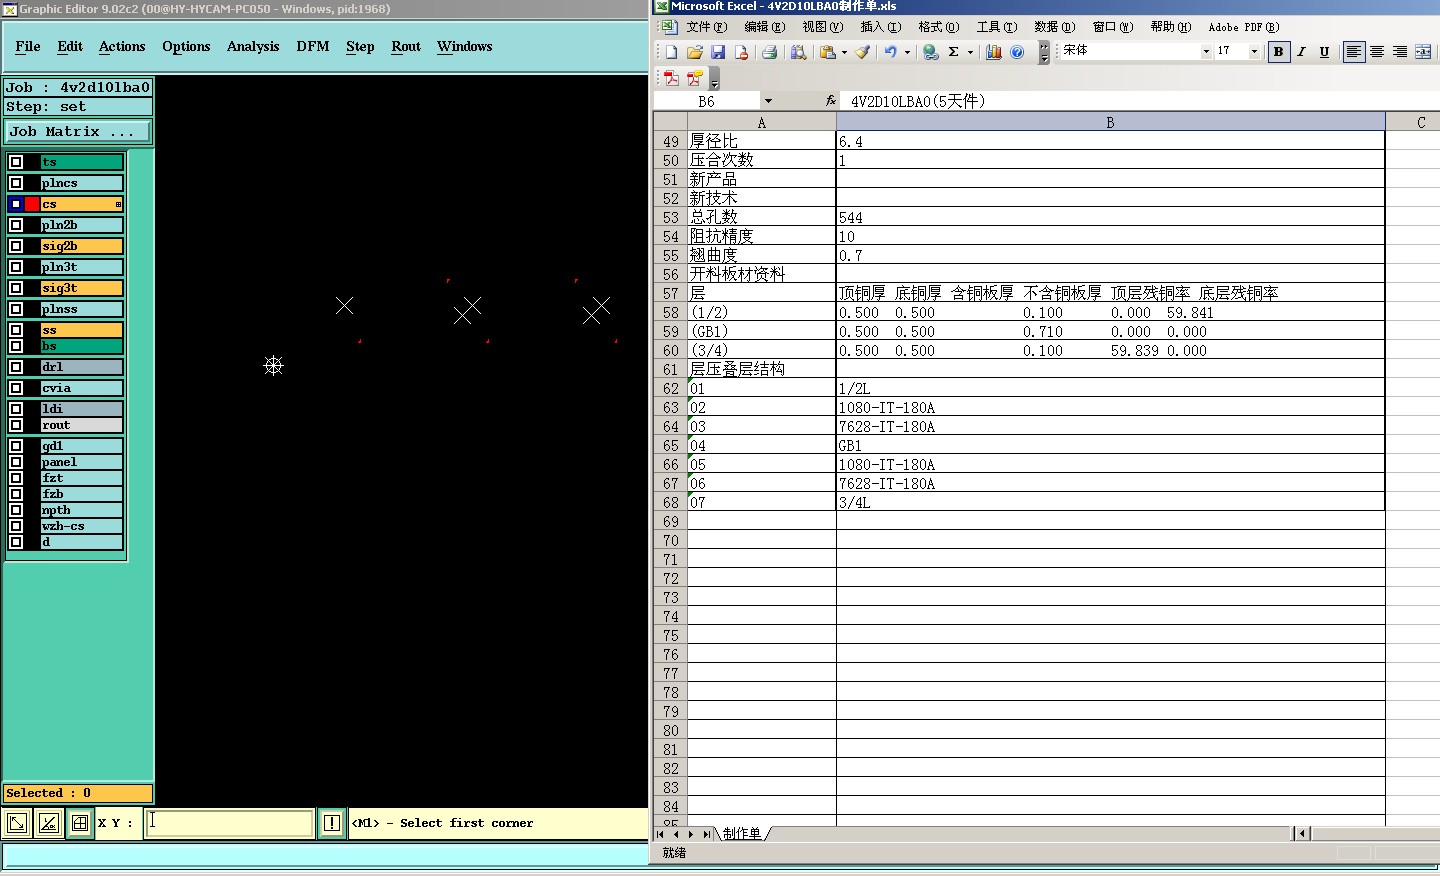Click the Job Matrix button
Viewport: 1440px width, 876px height.
click(x=78, y=131)
